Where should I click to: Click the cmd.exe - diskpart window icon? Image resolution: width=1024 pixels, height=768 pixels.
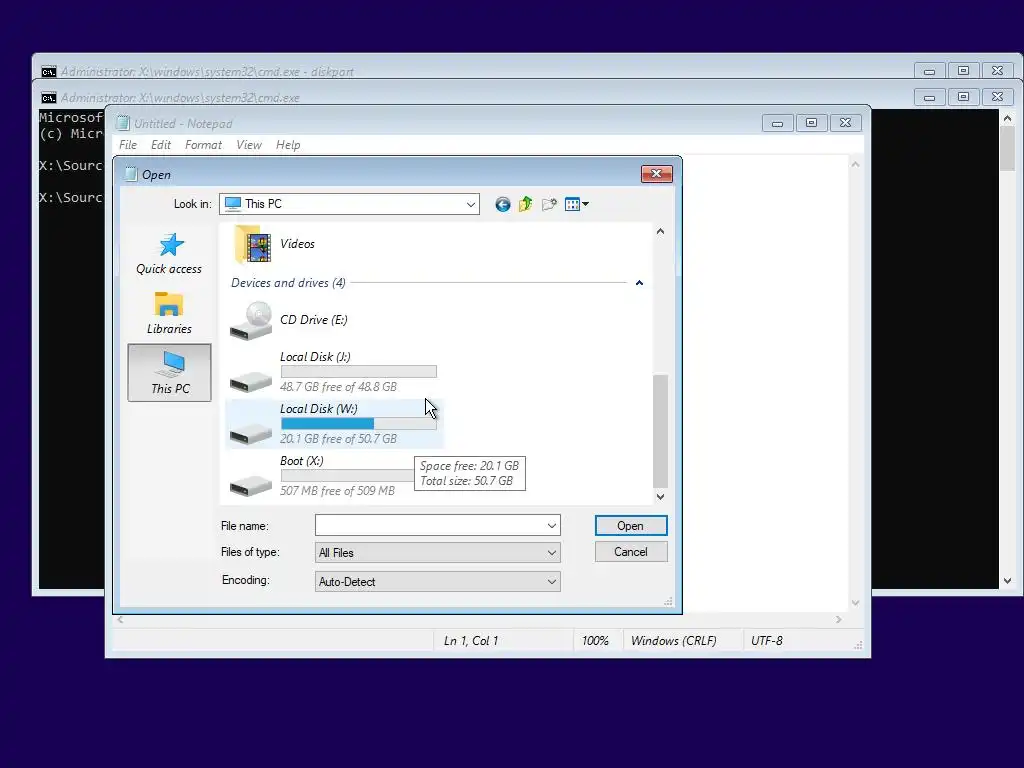pyautogui.click(x=49, y=72)
